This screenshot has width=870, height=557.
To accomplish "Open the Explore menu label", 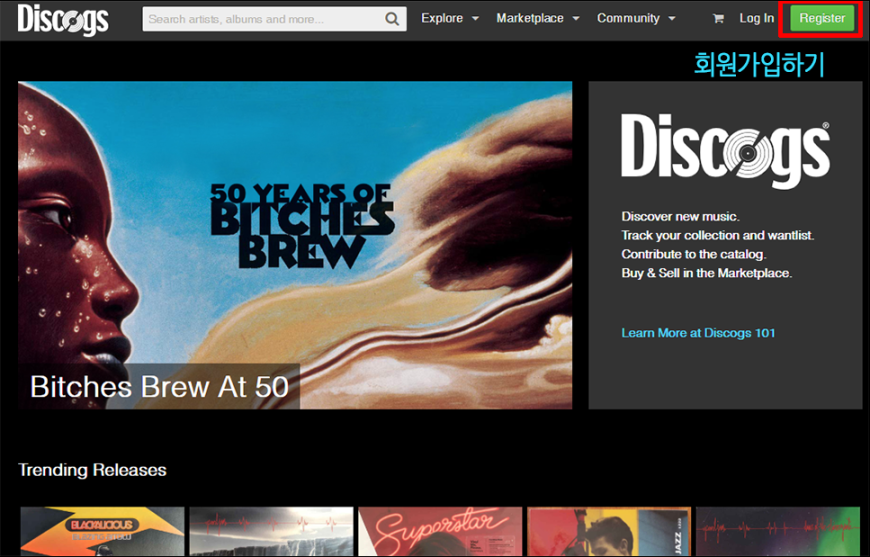I will tap(442, 18).
